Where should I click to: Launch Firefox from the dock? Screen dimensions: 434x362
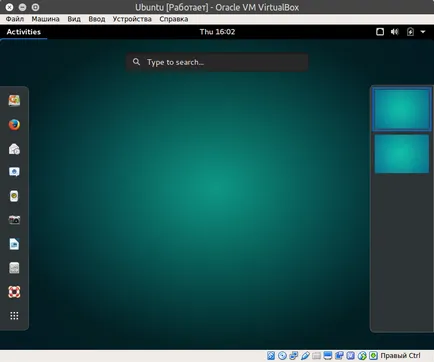(x=14, y=125)
